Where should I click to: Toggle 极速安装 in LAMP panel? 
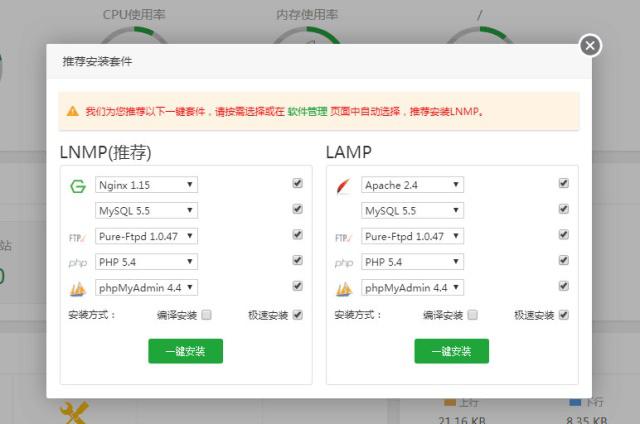pos(564,315)
